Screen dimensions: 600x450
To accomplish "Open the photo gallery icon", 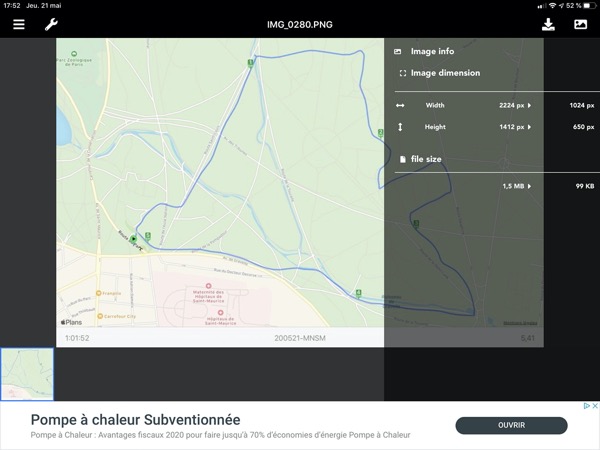I will pos(580,24).
